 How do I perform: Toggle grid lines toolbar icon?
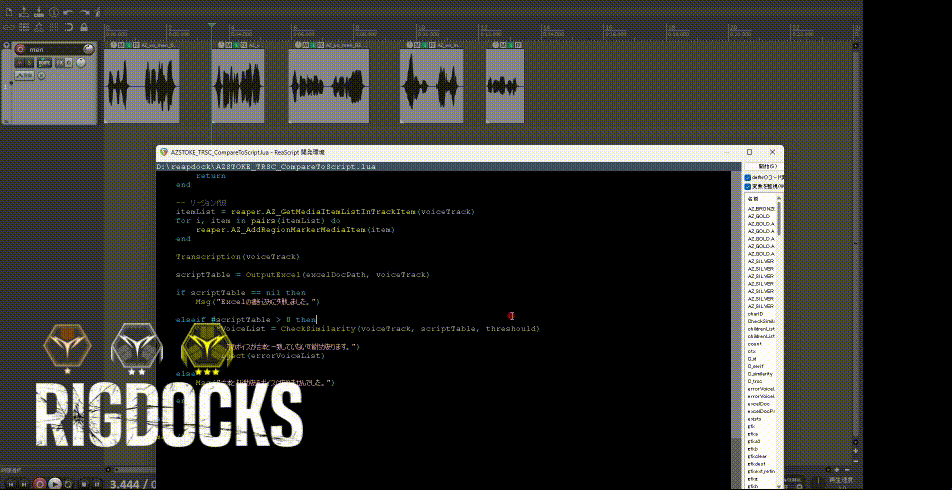pos(54,27)
